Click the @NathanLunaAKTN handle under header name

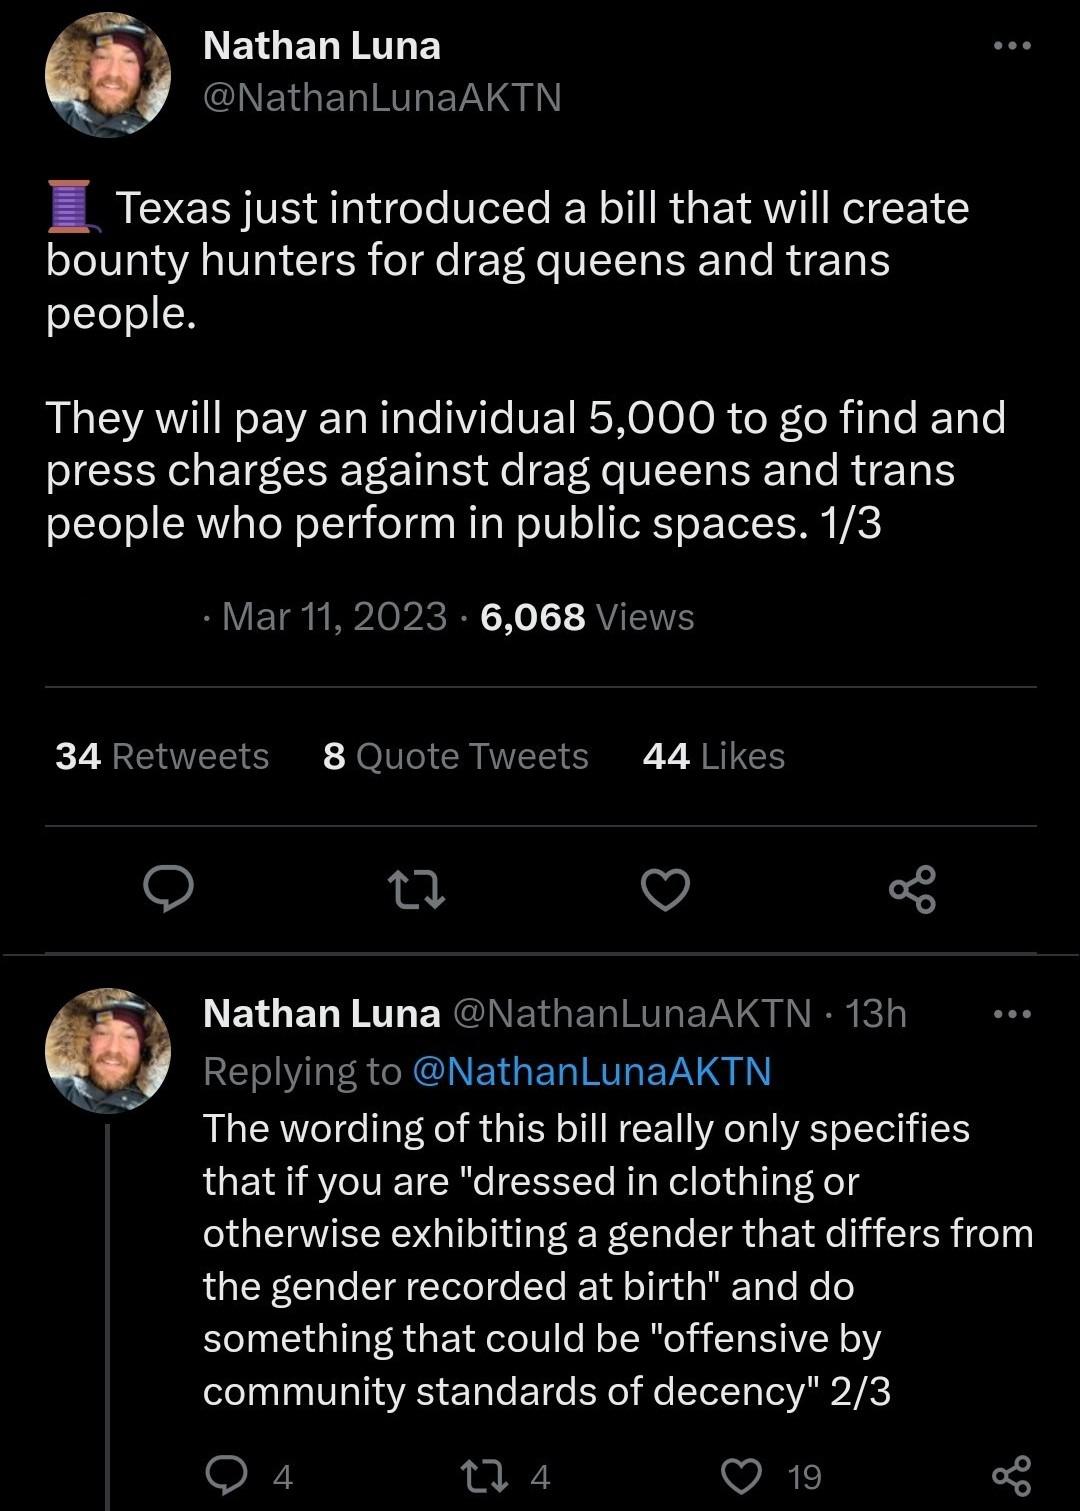[382, 98]
